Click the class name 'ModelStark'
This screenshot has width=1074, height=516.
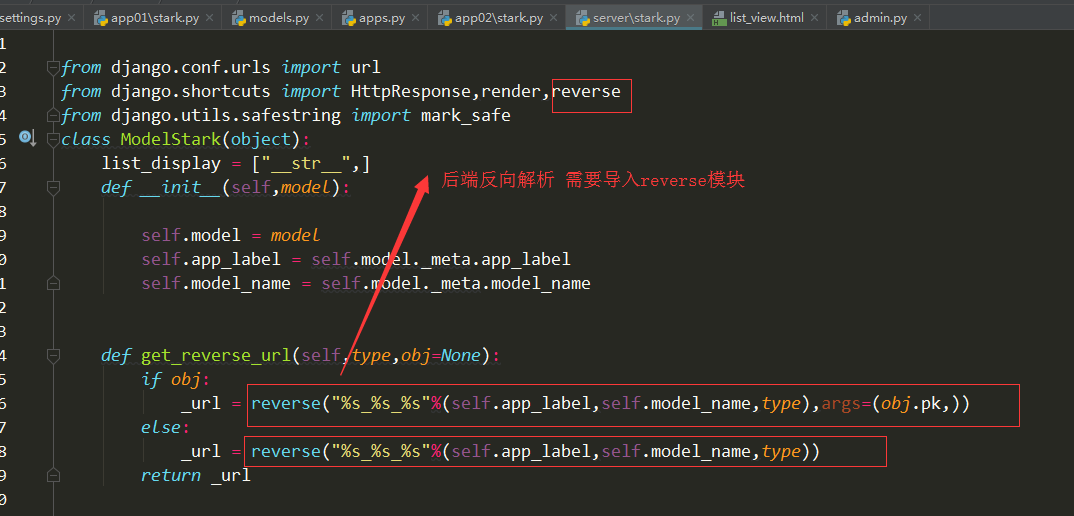pos(171,139)
